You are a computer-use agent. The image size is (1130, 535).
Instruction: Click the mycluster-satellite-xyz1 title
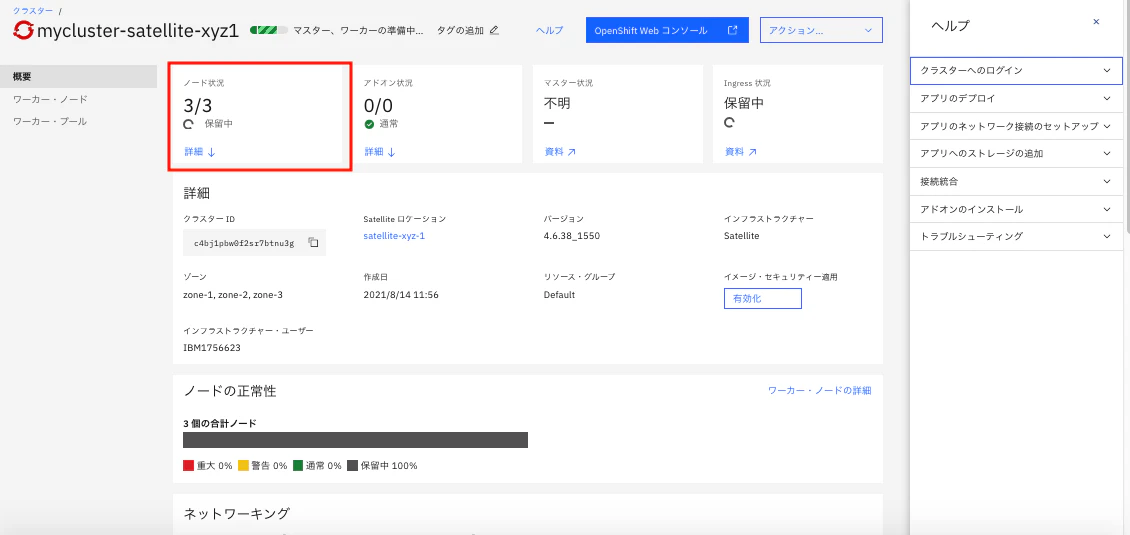[x=137, y=31]
